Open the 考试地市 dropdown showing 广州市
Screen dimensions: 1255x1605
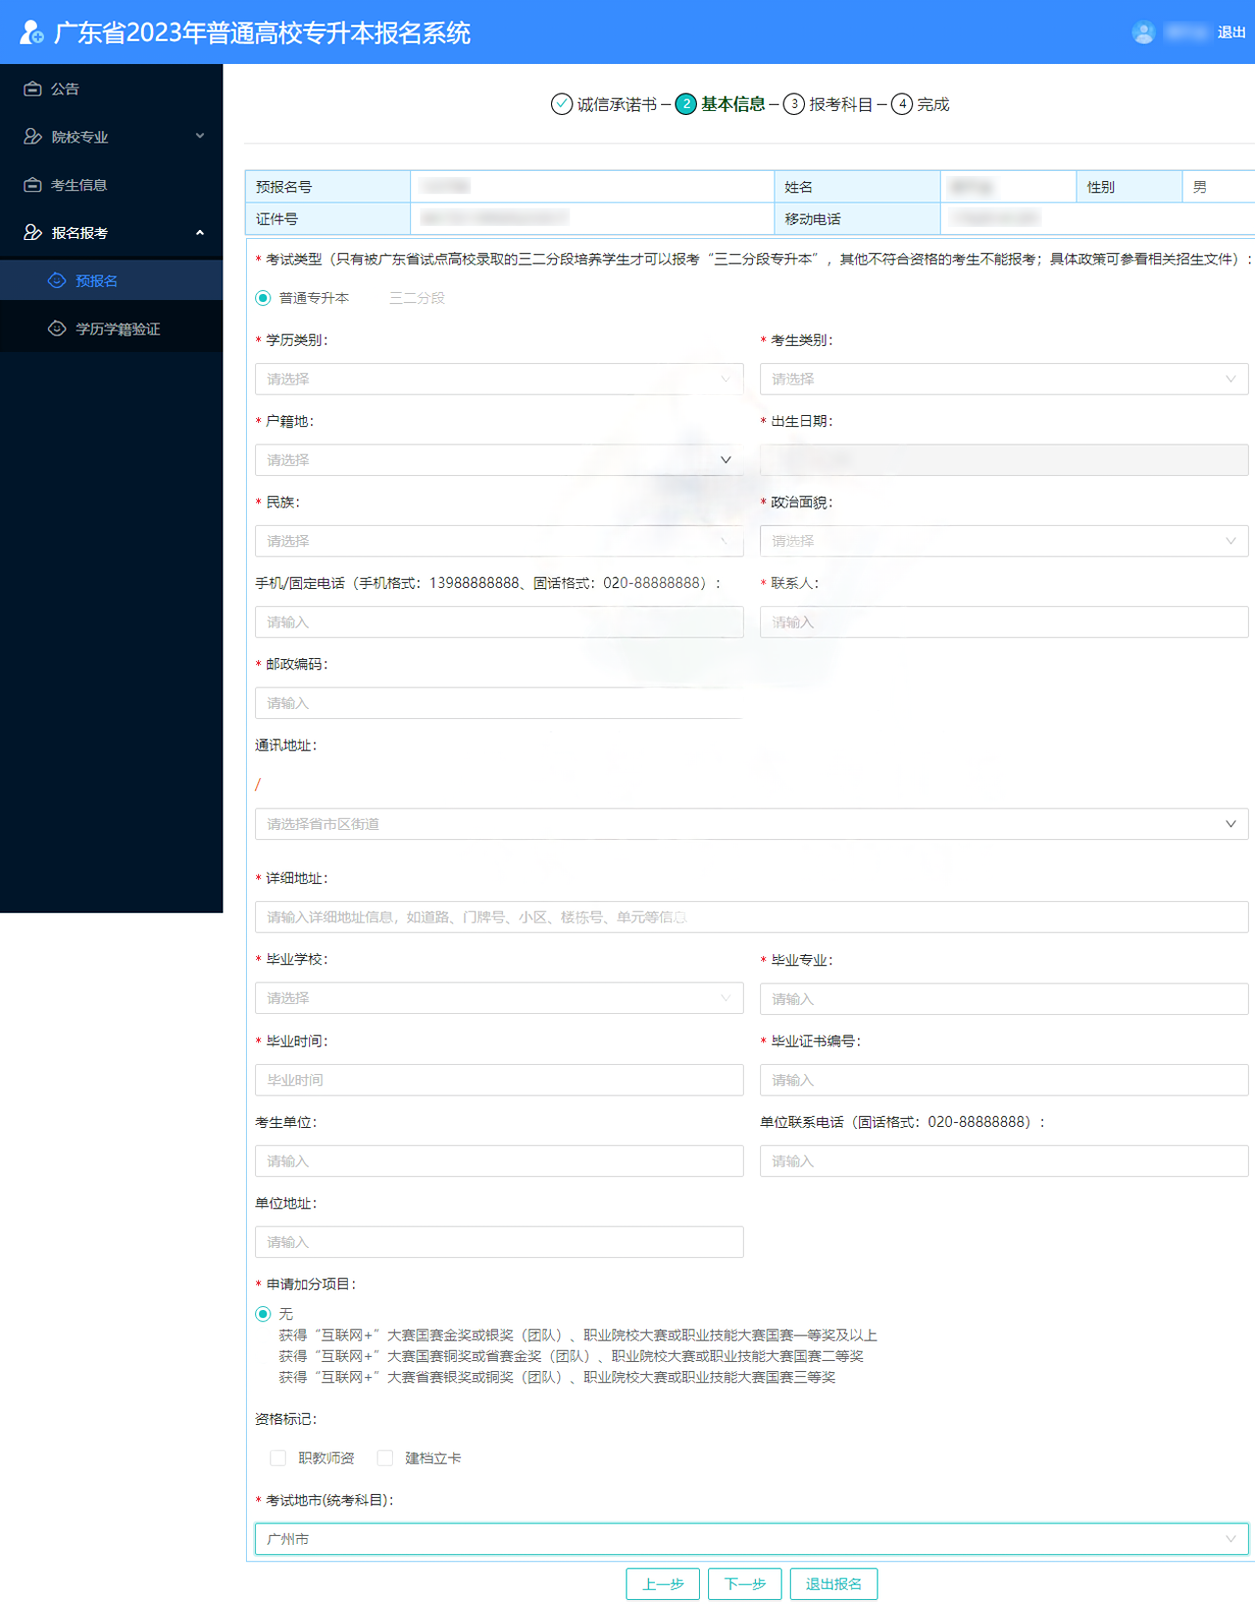tap(751, 1539)
